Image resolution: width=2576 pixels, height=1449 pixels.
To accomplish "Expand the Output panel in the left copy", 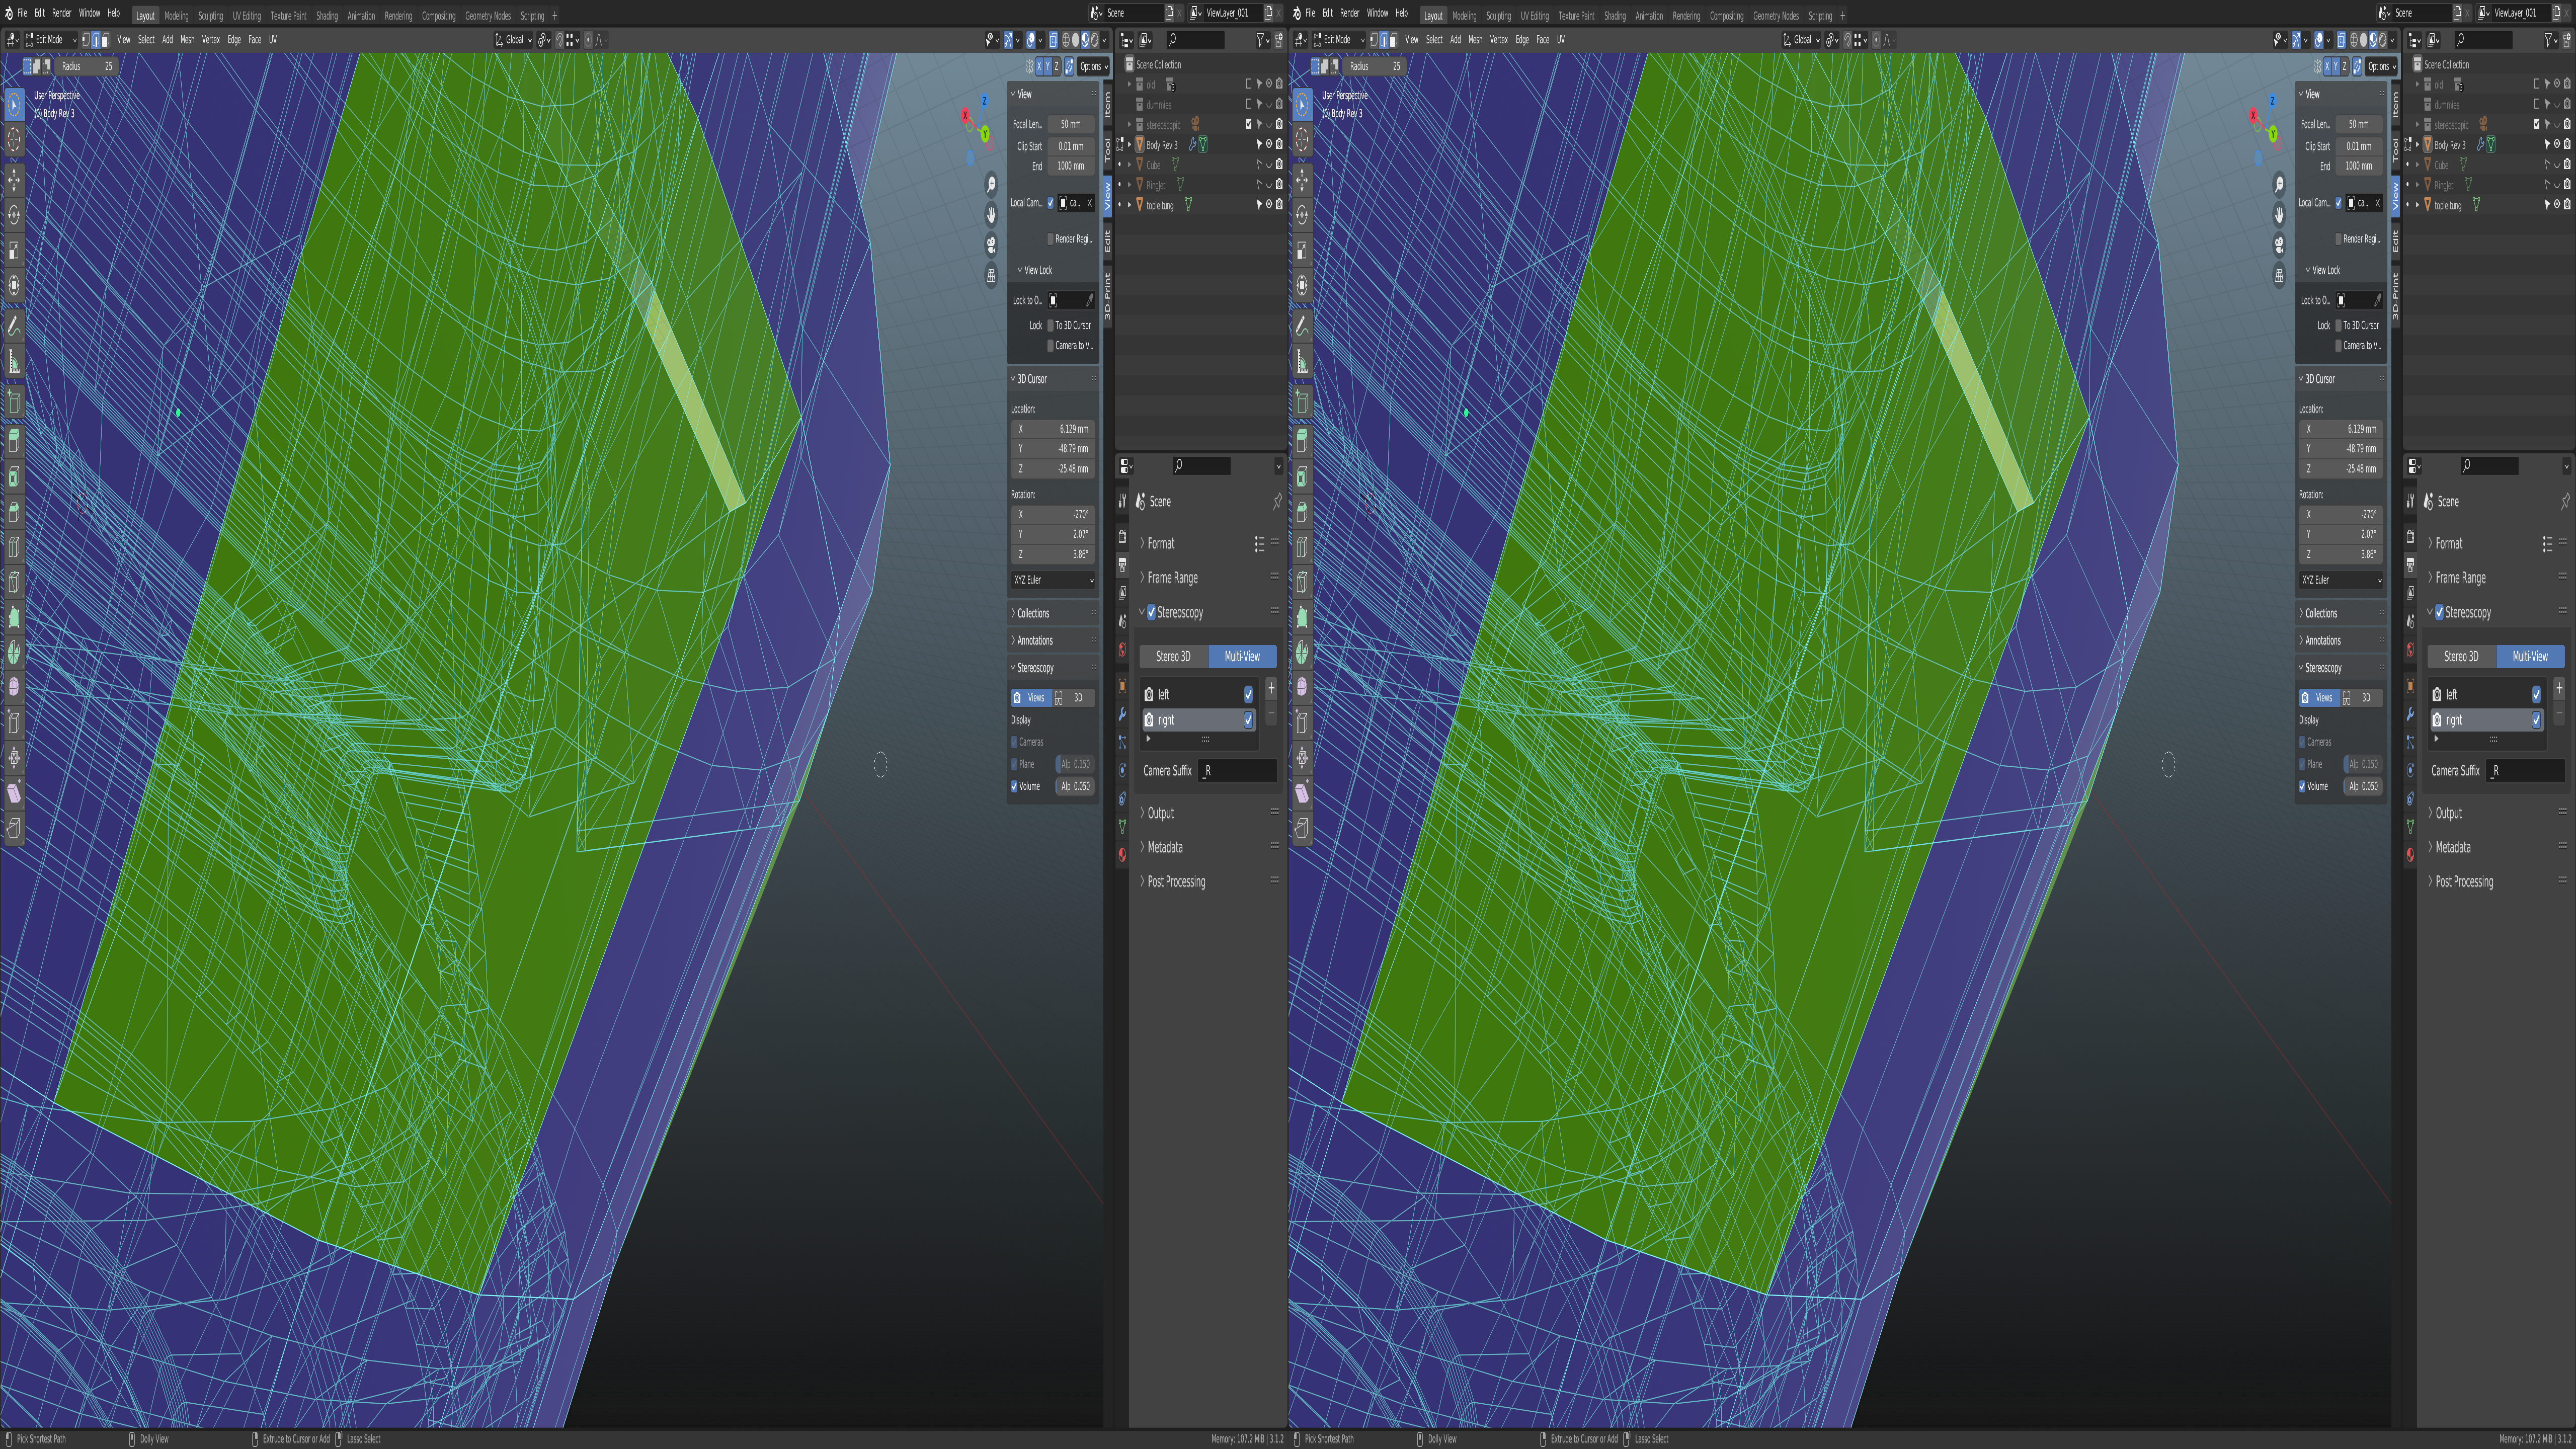I will point(1160,813).
